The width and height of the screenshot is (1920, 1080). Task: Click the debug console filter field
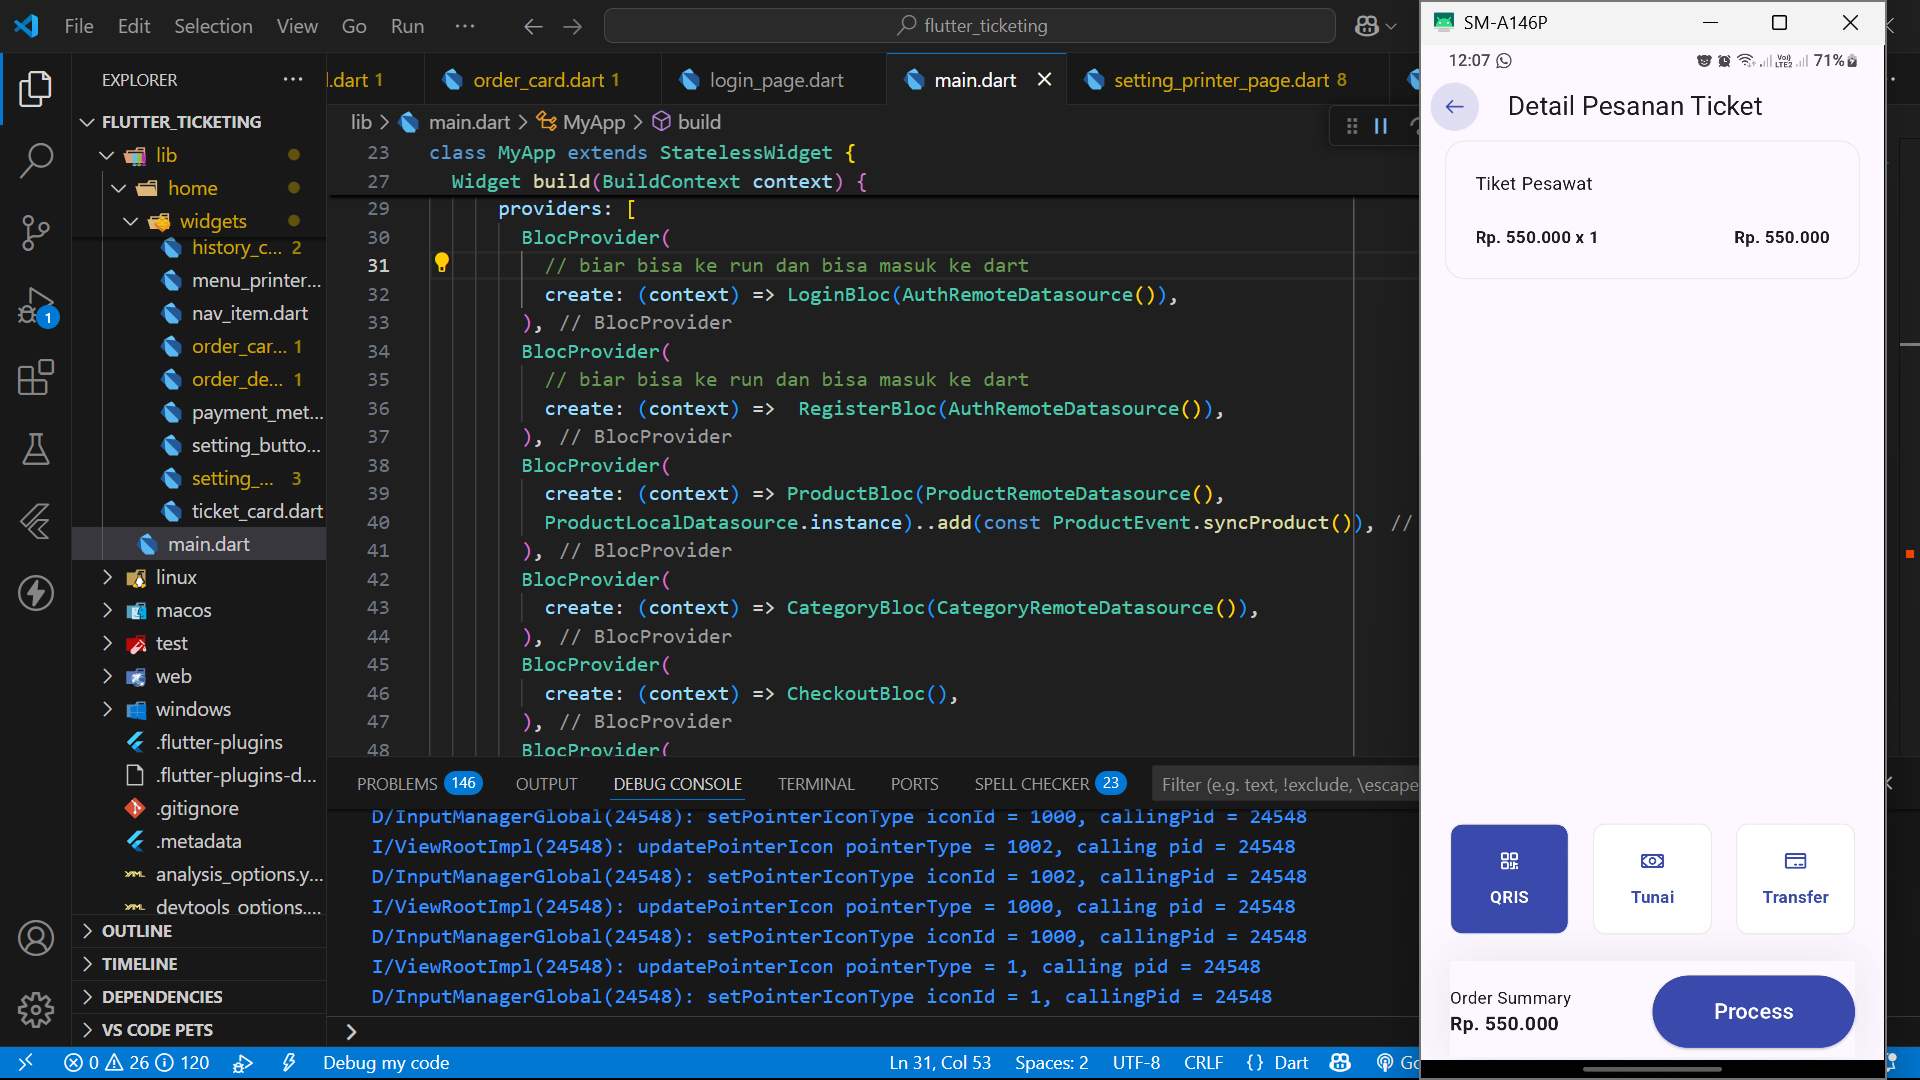point(1288,785)
